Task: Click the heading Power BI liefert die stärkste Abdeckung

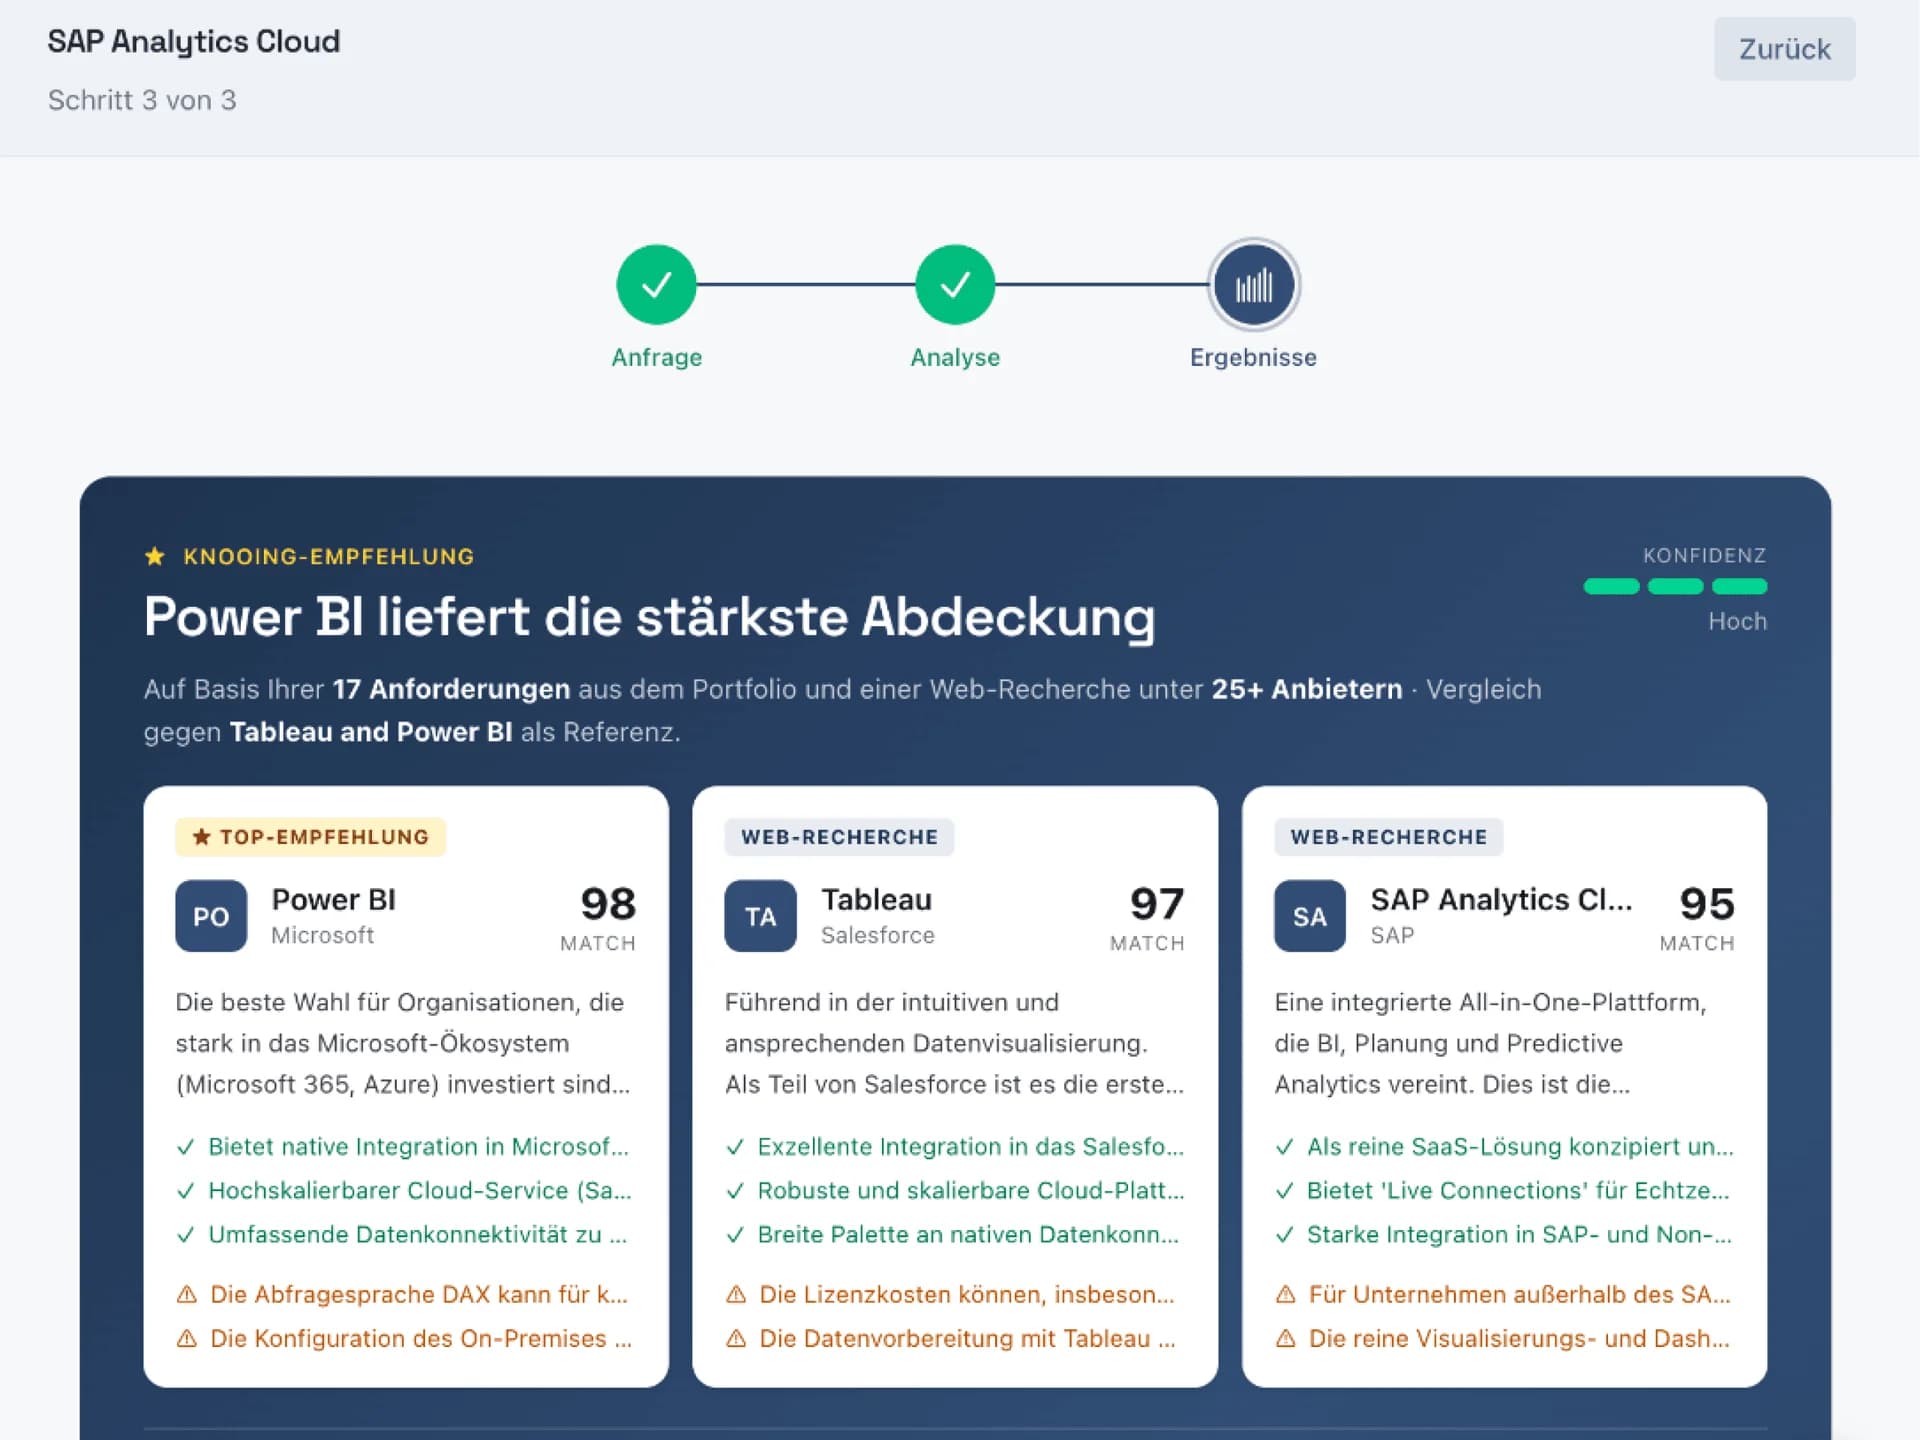Action: tap(650, 616)
